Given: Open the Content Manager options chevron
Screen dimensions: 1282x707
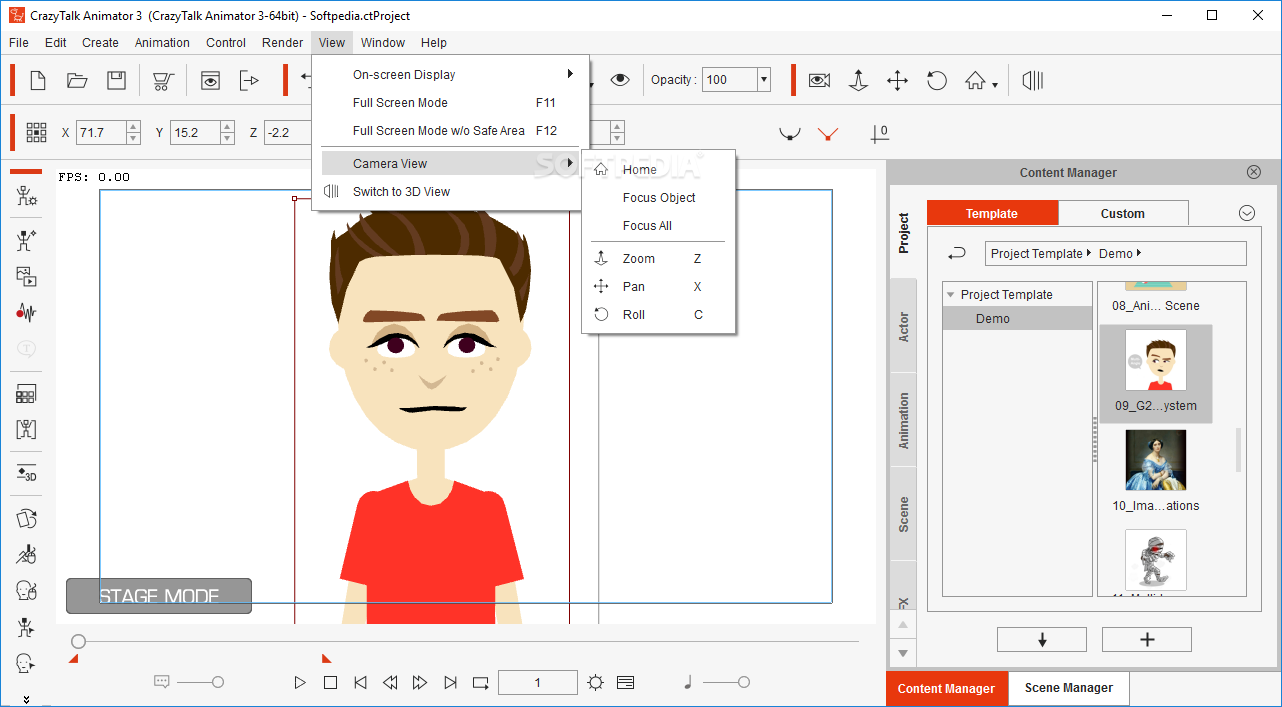Looking at the screenshot, I should [x=1247, y=213].
